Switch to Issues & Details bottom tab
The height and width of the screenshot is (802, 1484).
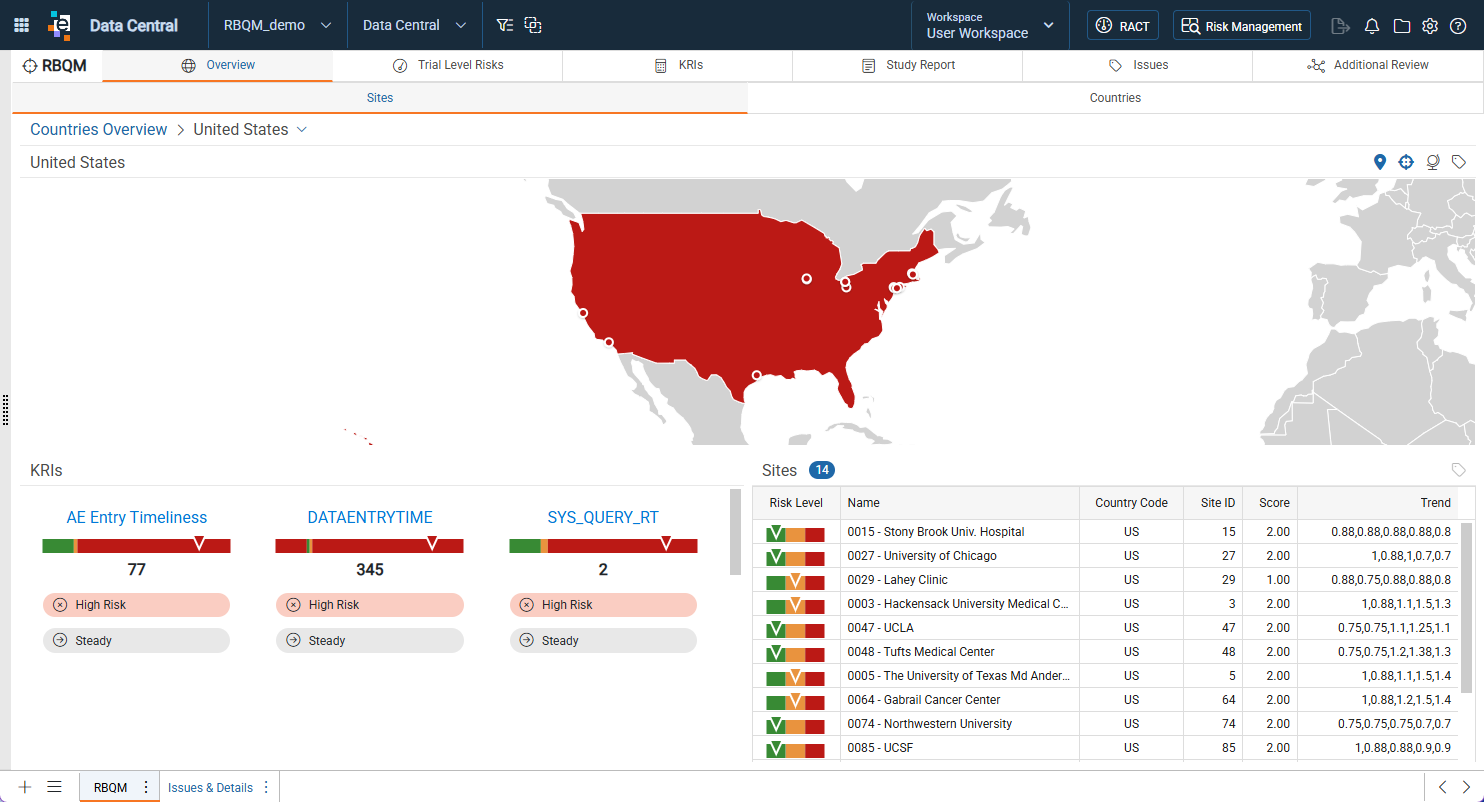coord(210,787)
